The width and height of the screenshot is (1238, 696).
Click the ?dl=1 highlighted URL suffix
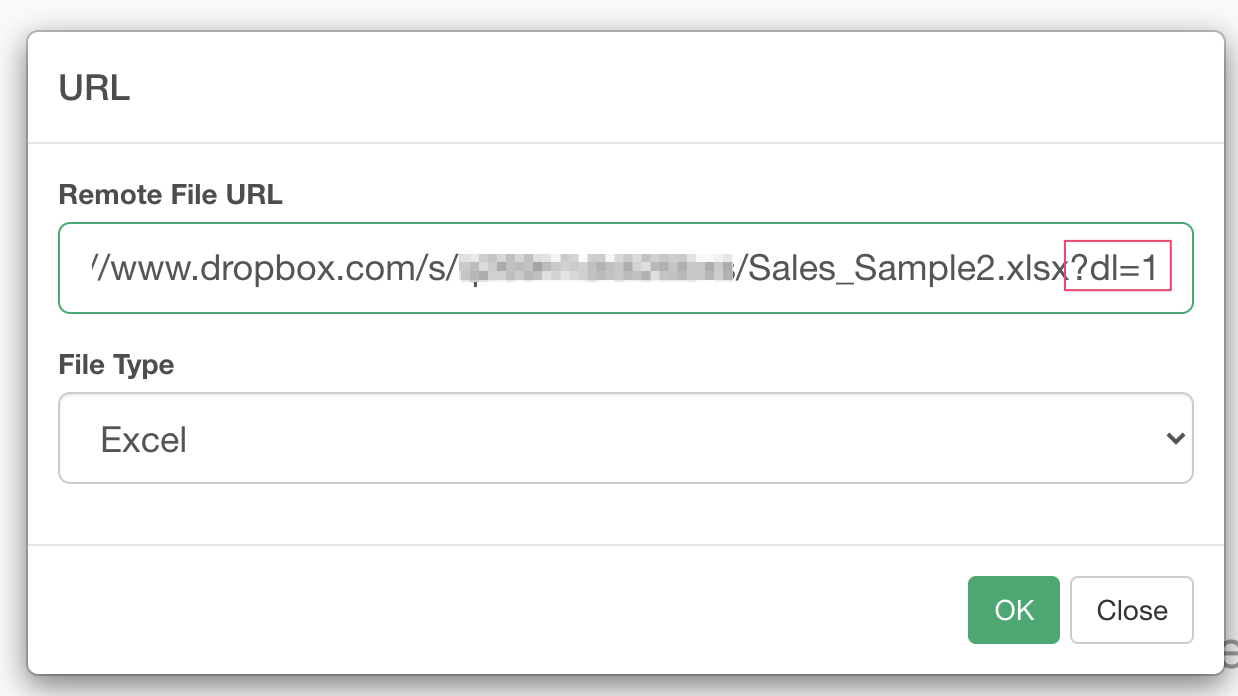1117,268
